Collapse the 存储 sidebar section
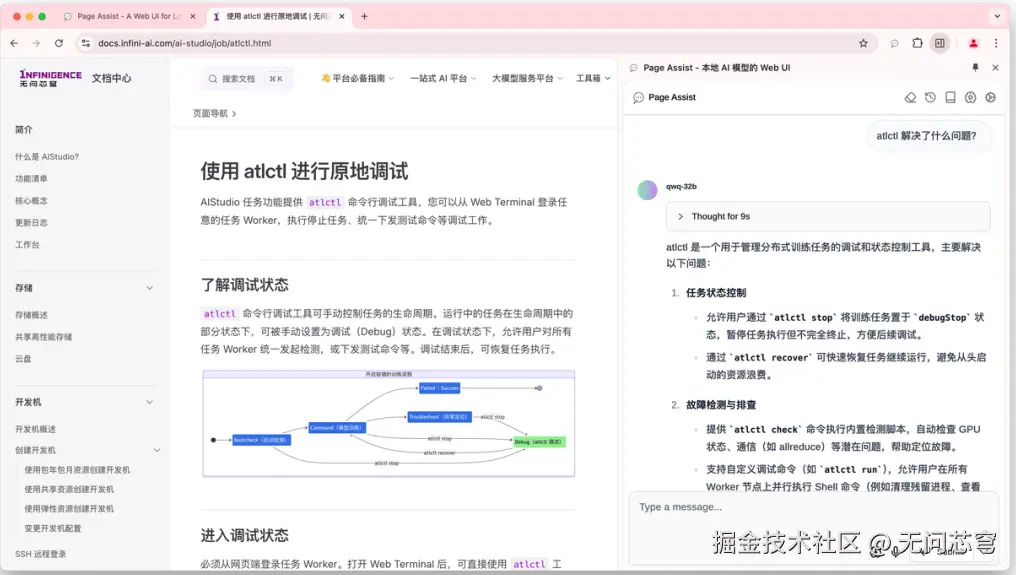The image size is (1016, 575). 150,288
